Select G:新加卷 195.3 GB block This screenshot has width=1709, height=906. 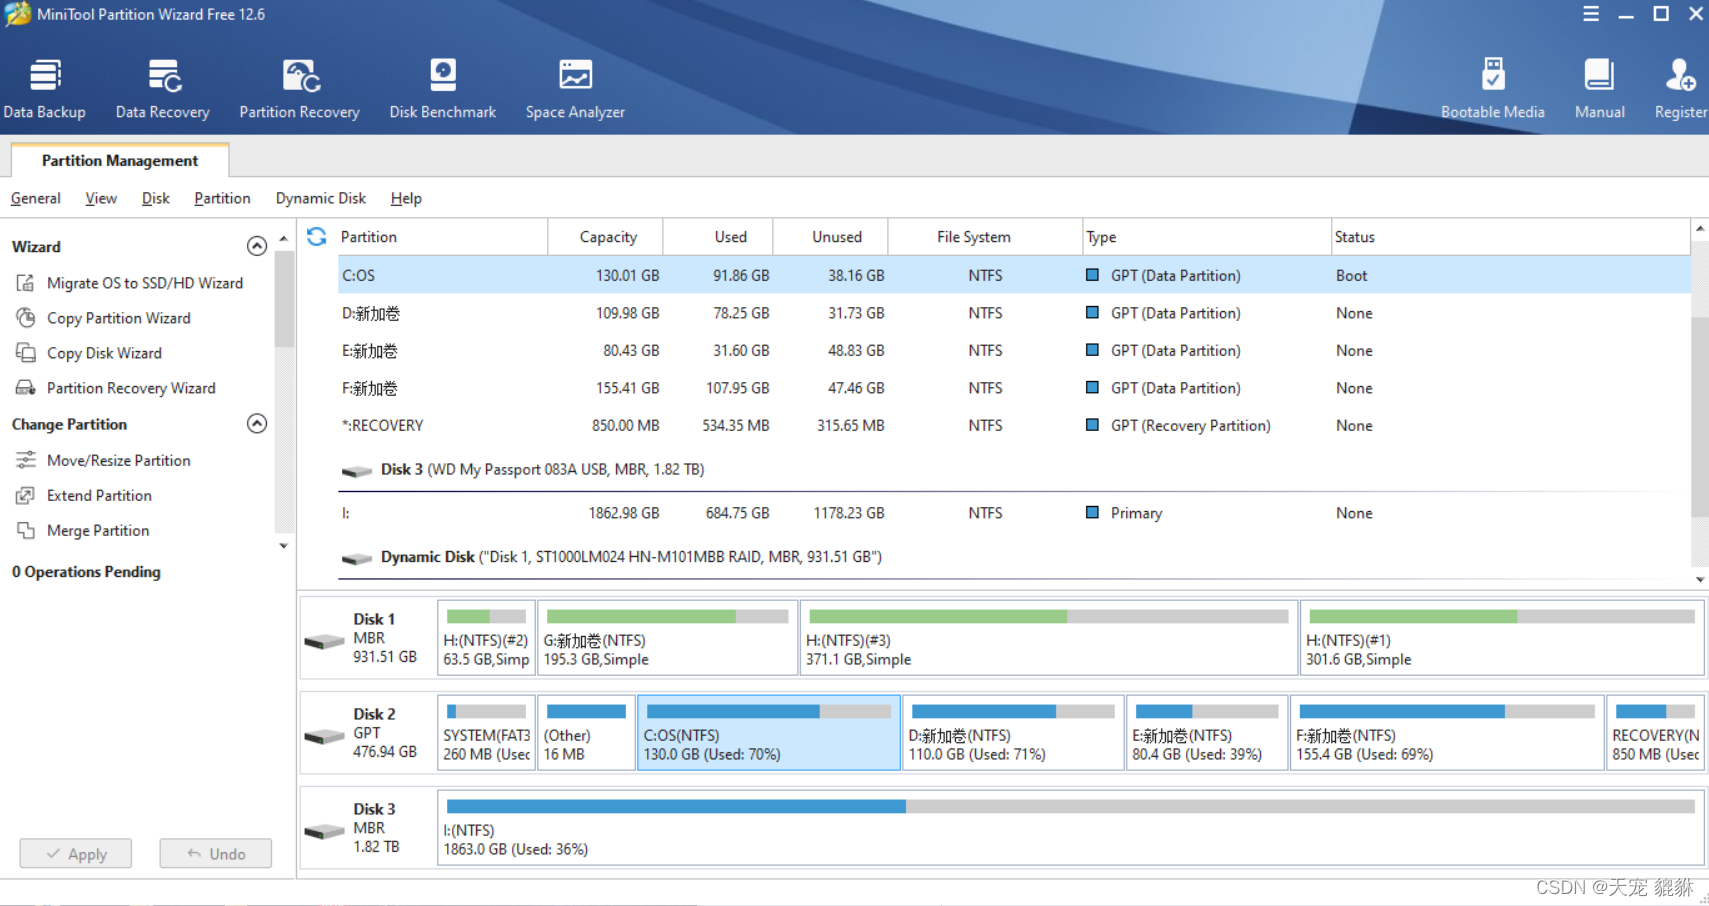[x=667, y=637]
